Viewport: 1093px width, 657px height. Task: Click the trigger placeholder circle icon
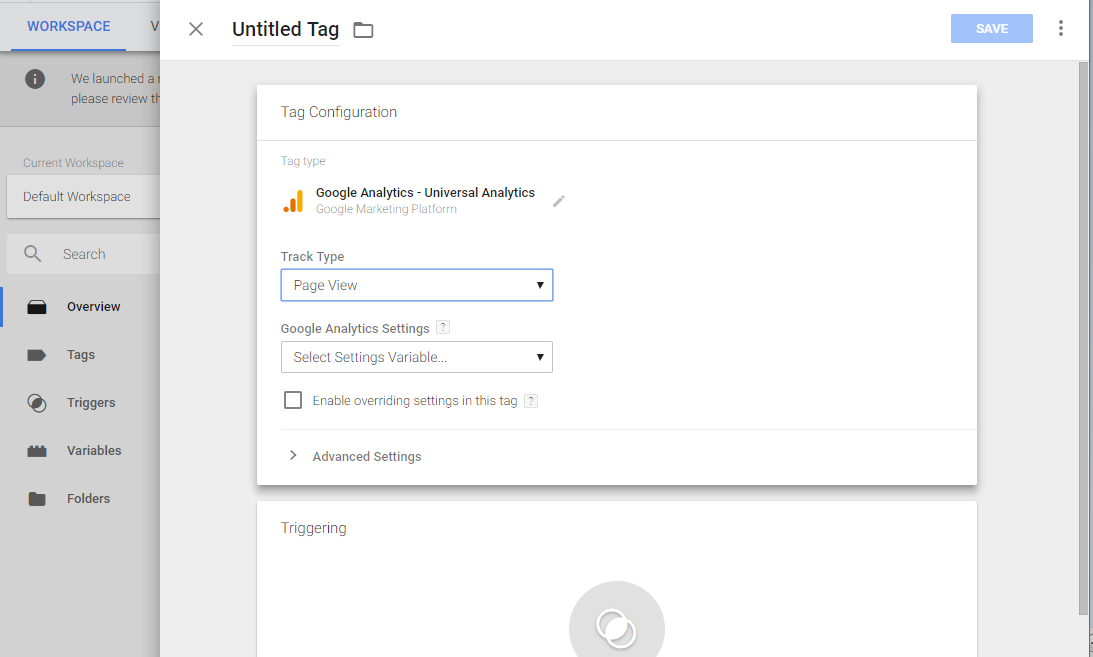616,628
